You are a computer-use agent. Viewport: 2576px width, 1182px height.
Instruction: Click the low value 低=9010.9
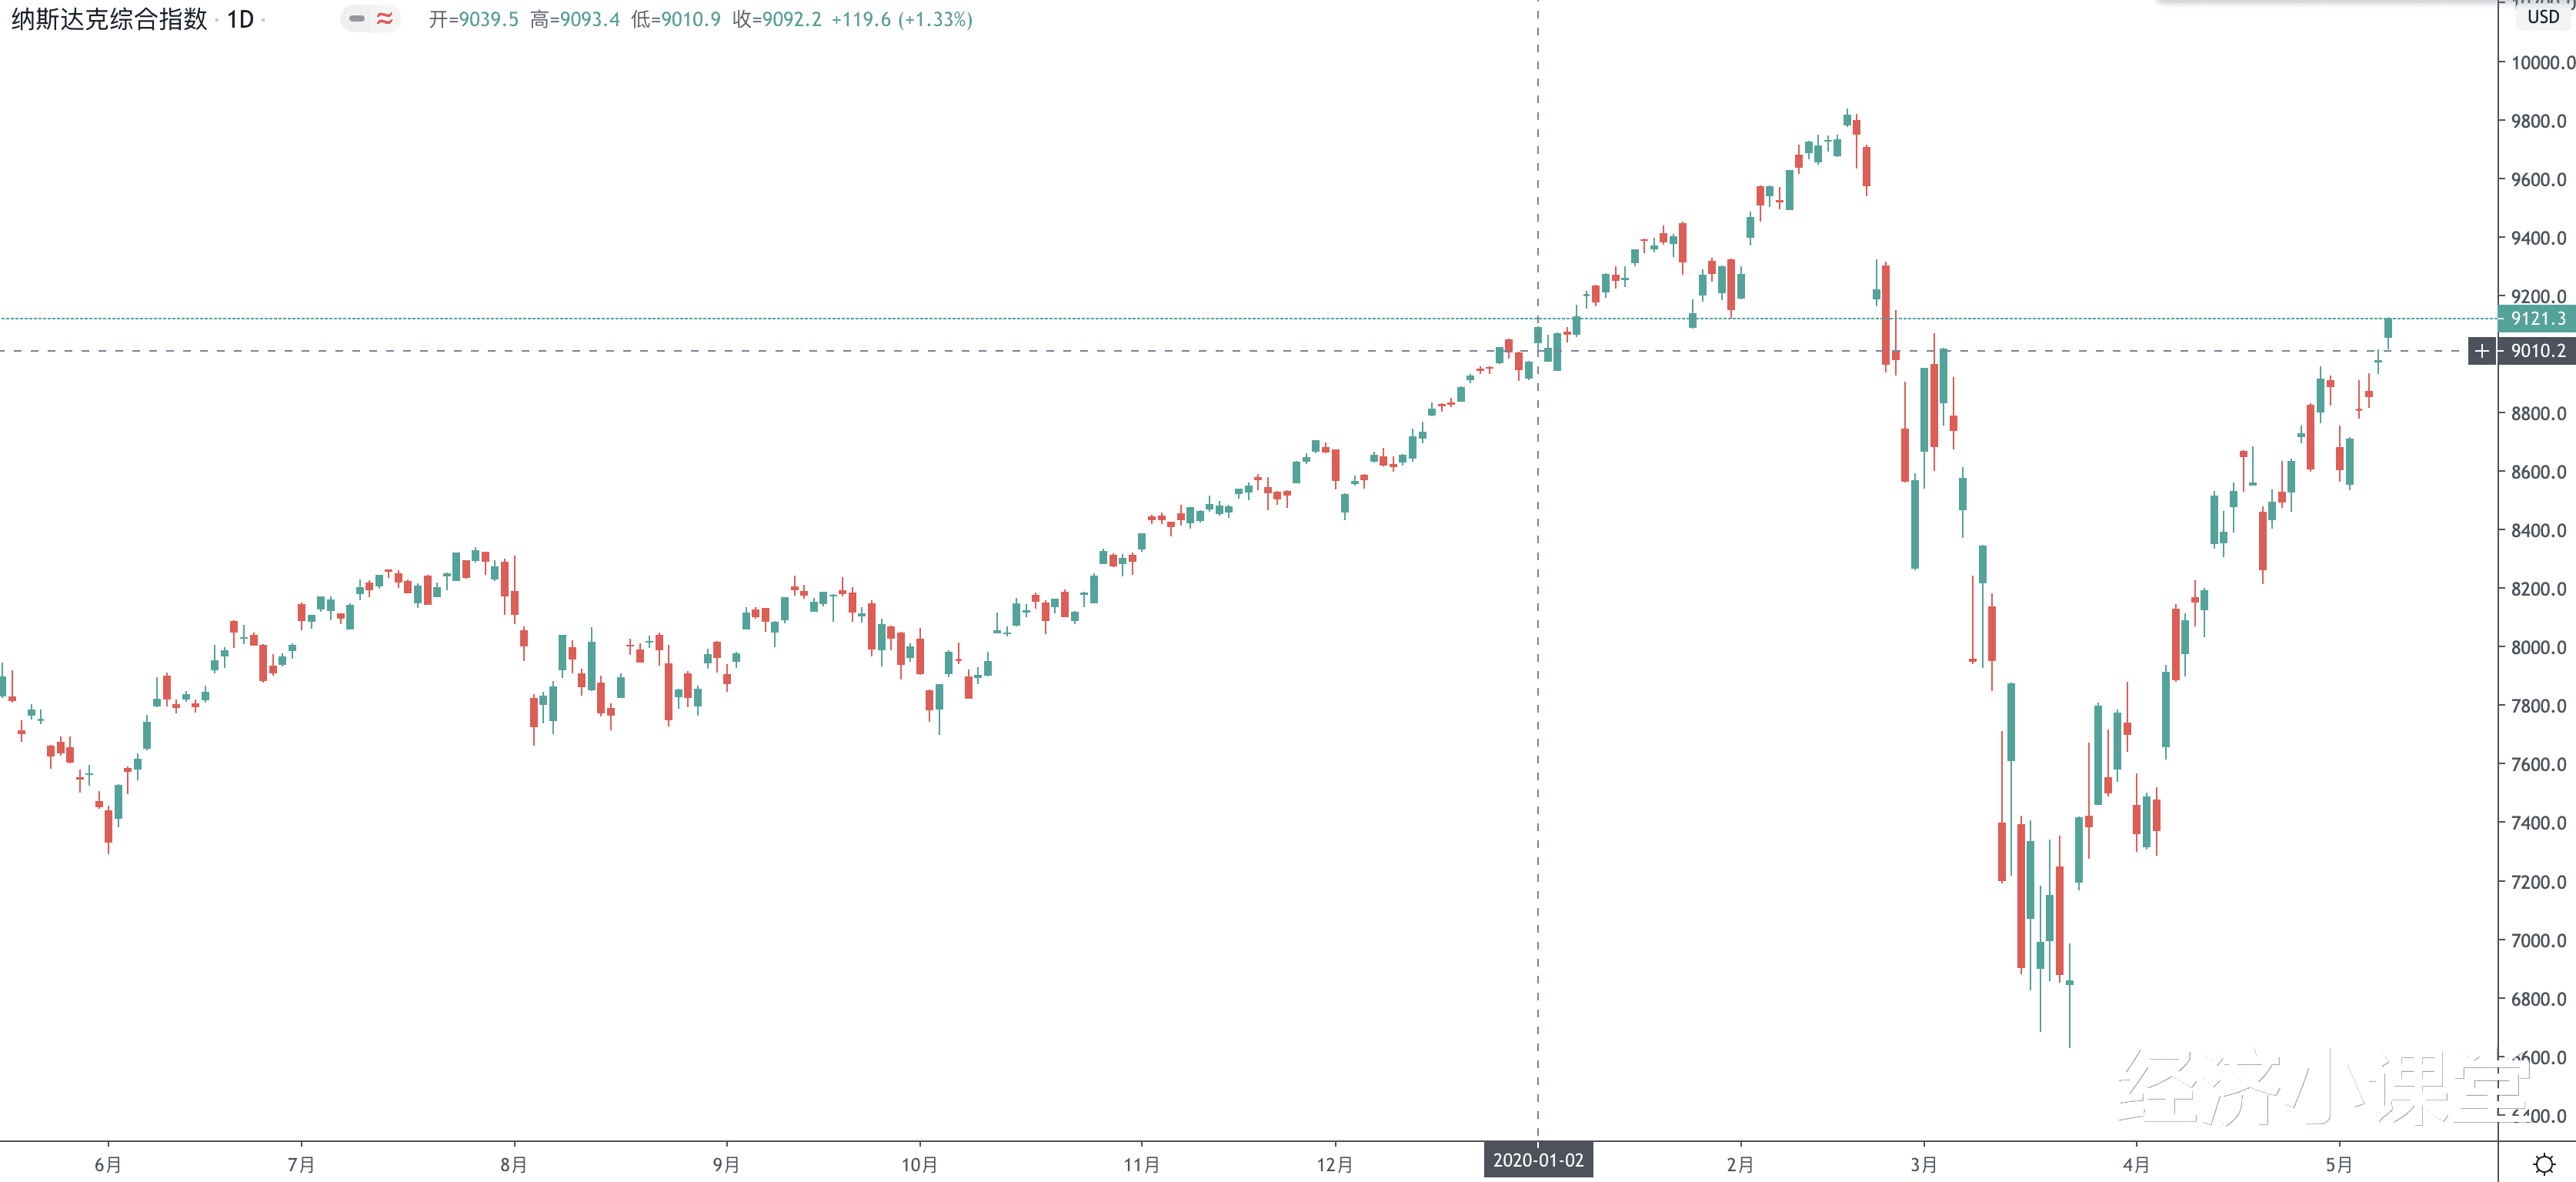[676, 19]
